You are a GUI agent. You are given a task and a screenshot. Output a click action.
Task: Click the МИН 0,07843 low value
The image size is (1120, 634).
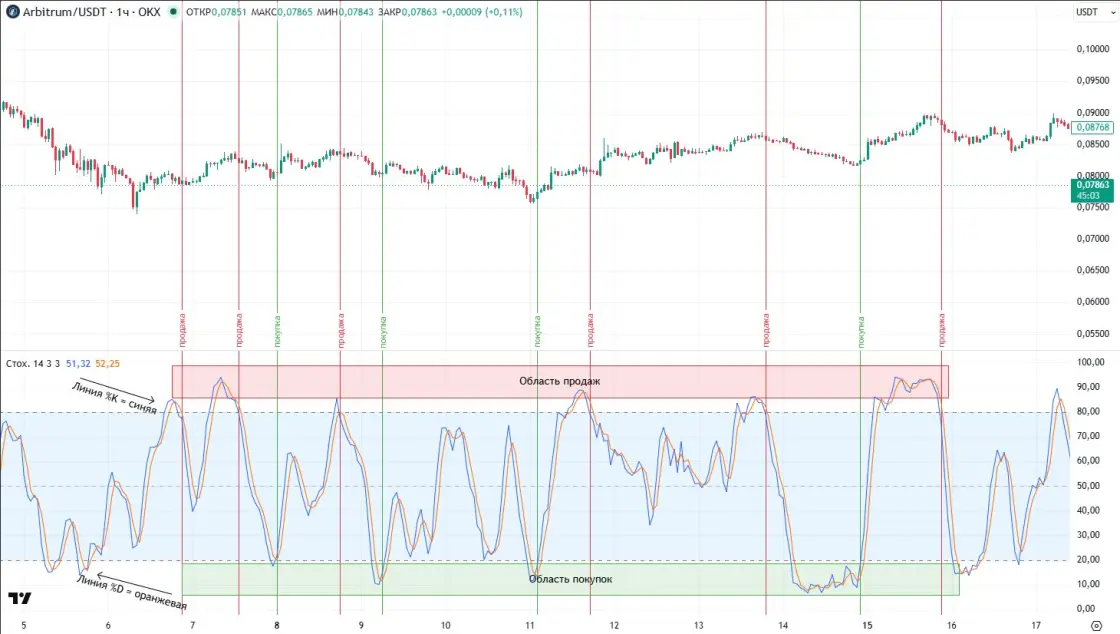344,12
